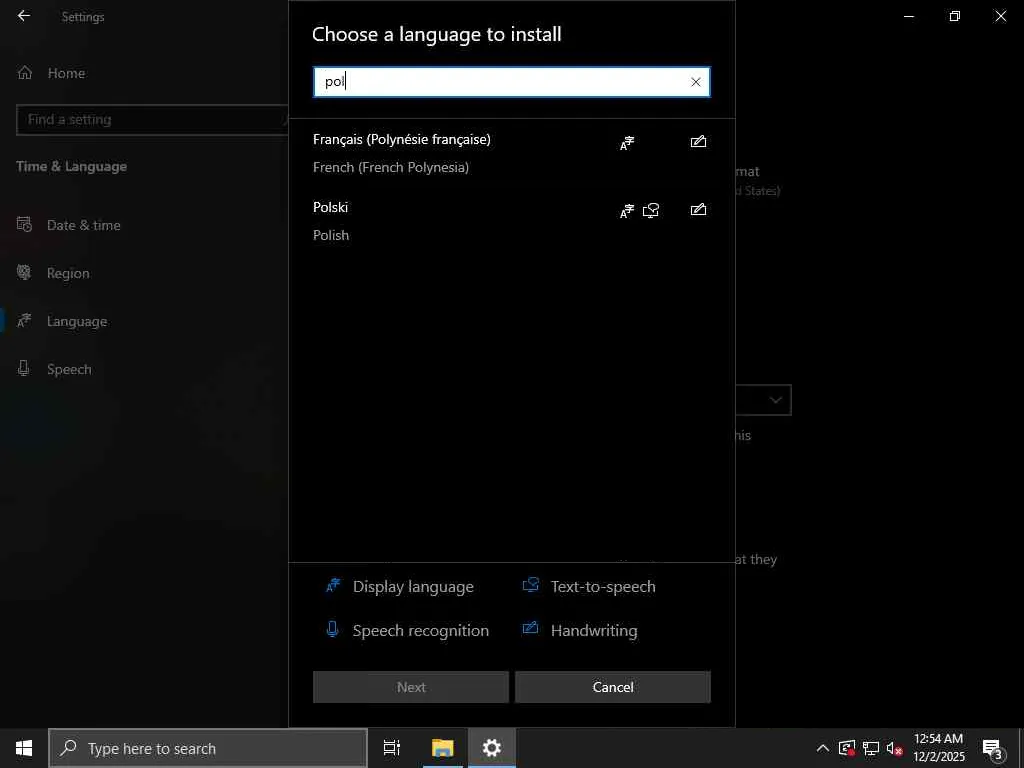Viewport: 1024px width, 768px height.
Task: Click display language icon in Polski row
Action: 627,210
